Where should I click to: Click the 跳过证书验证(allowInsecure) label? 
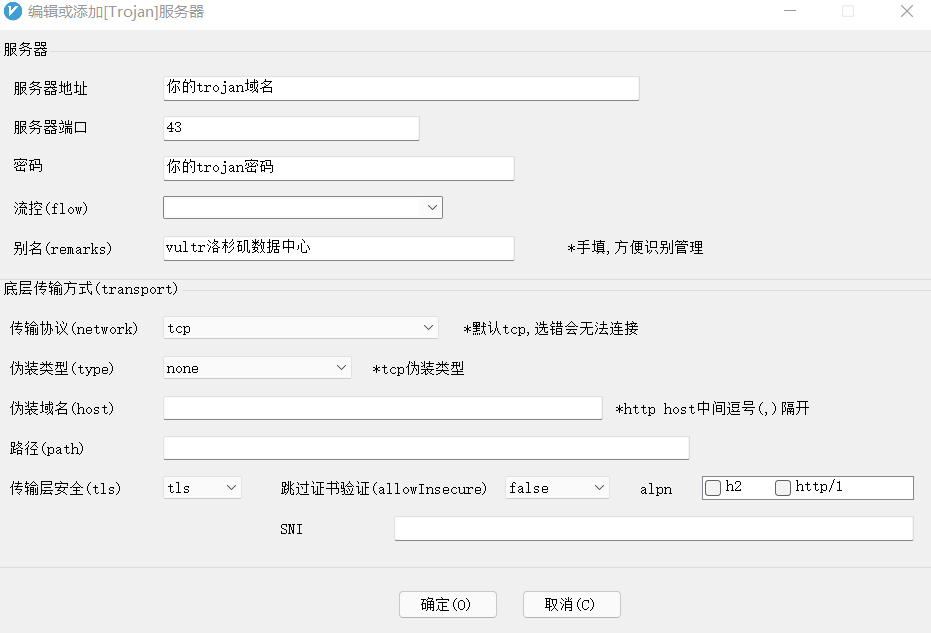384,488
